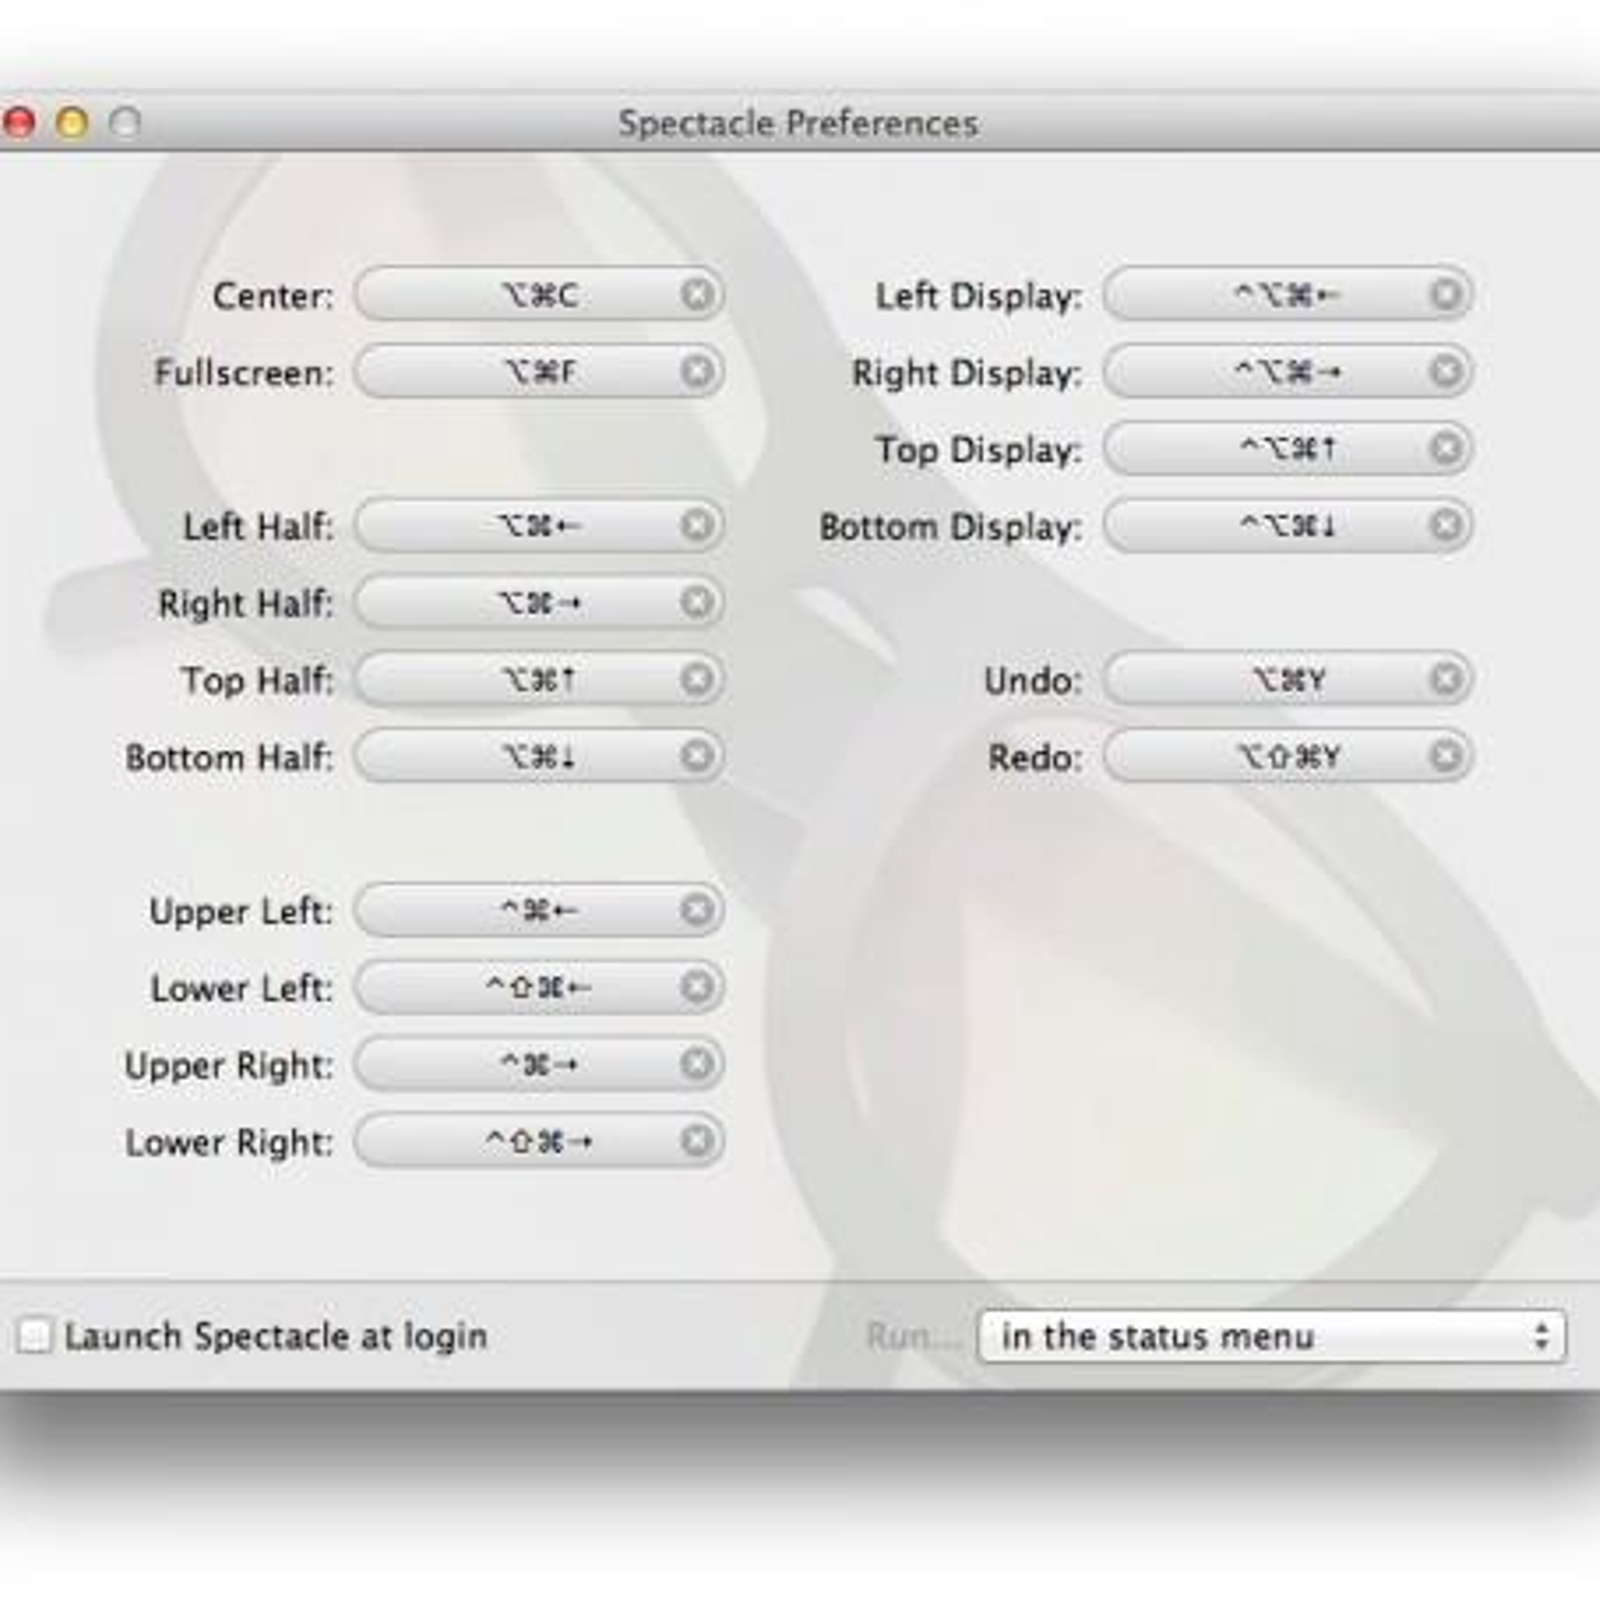1600x1600 pixels.
Task: Click the 'Launch Spectacle at login' label text
Action: pyautogui.click(x=276, y=1336)
